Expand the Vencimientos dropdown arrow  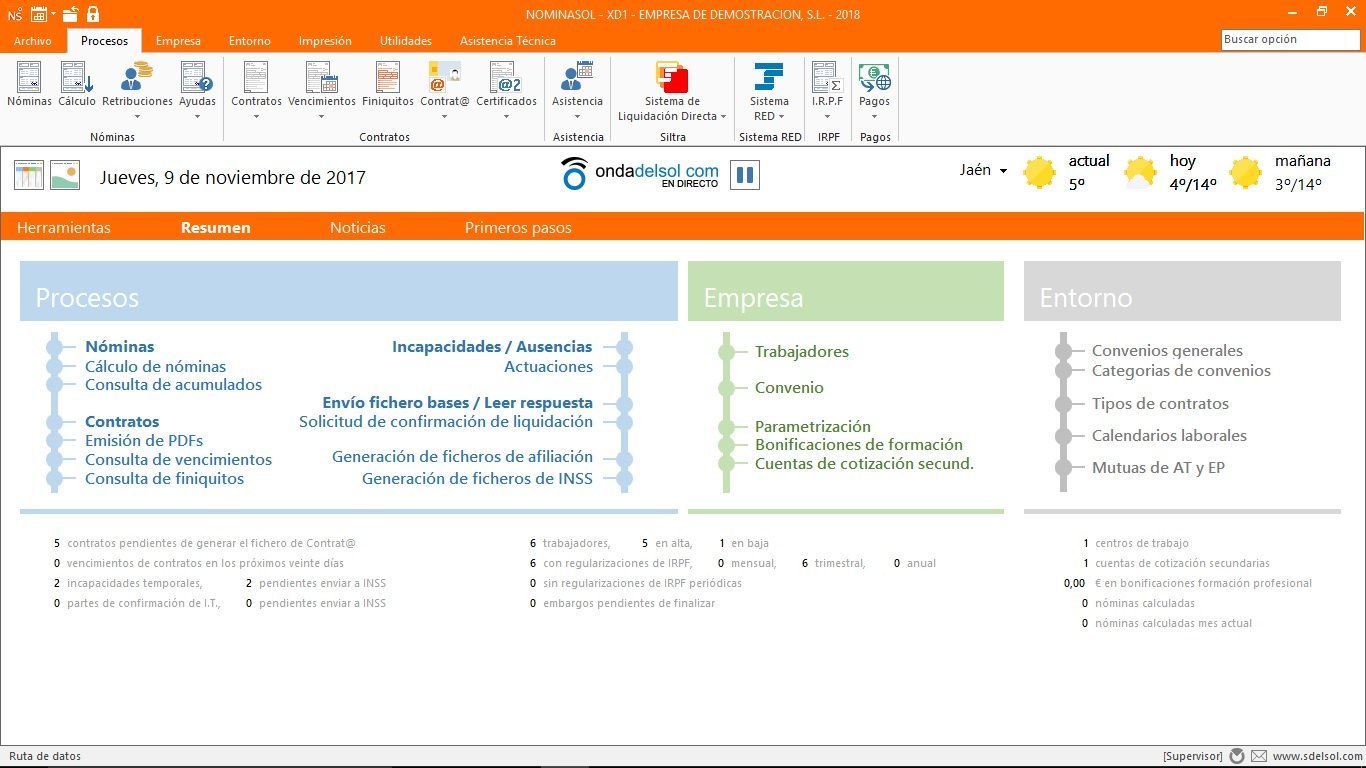[x=322, y=116]
